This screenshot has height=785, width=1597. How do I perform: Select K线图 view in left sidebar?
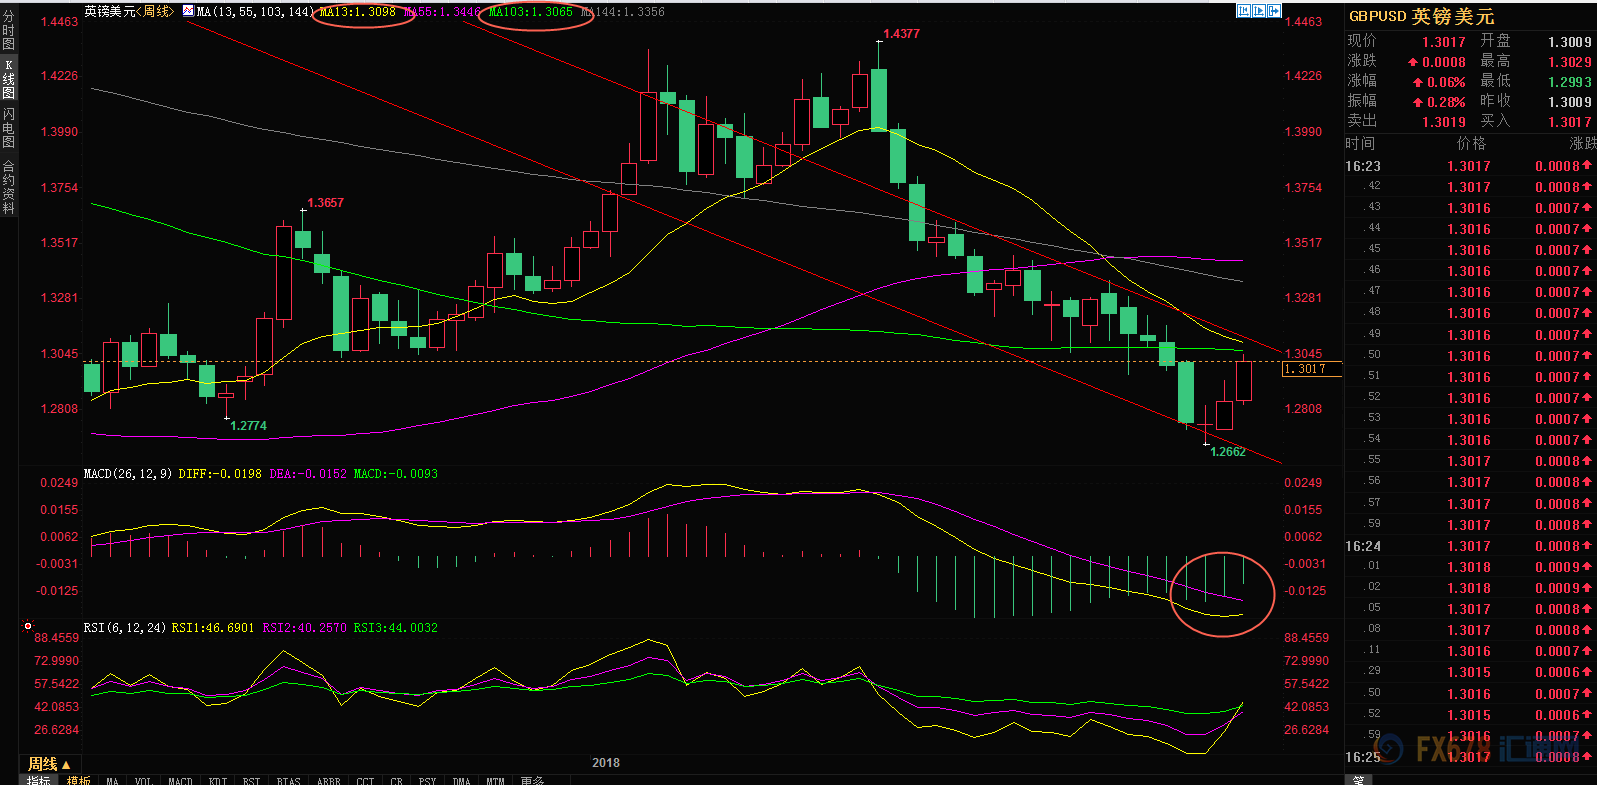click(9, 79)
